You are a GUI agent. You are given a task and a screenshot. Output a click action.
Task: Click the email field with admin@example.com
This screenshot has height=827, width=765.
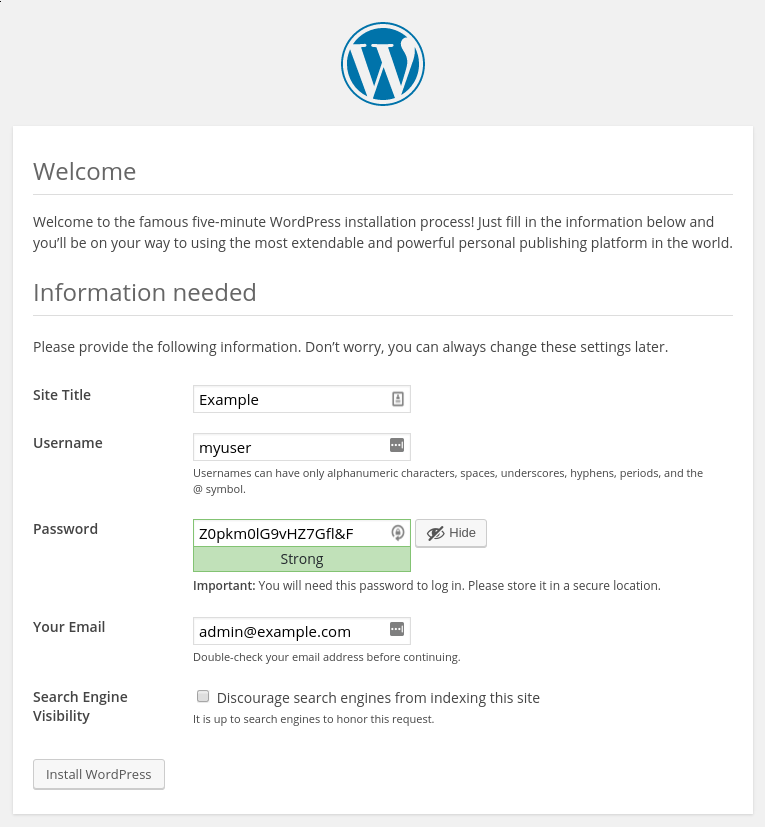click(290, 631)
